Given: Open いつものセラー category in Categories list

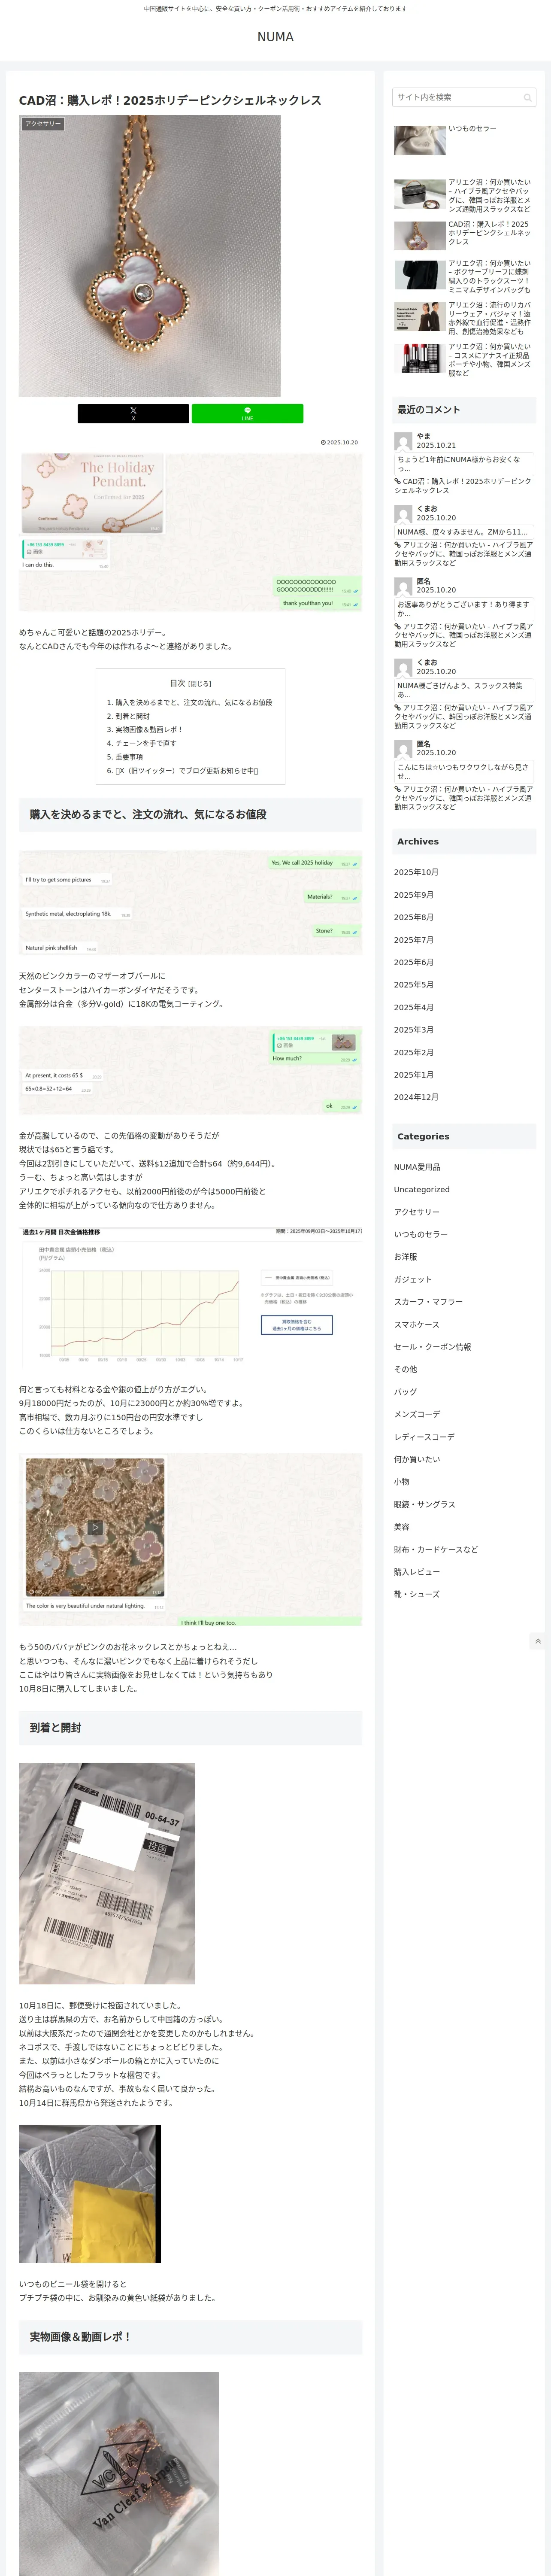Looking at the screenshot, I should 421,1234.
